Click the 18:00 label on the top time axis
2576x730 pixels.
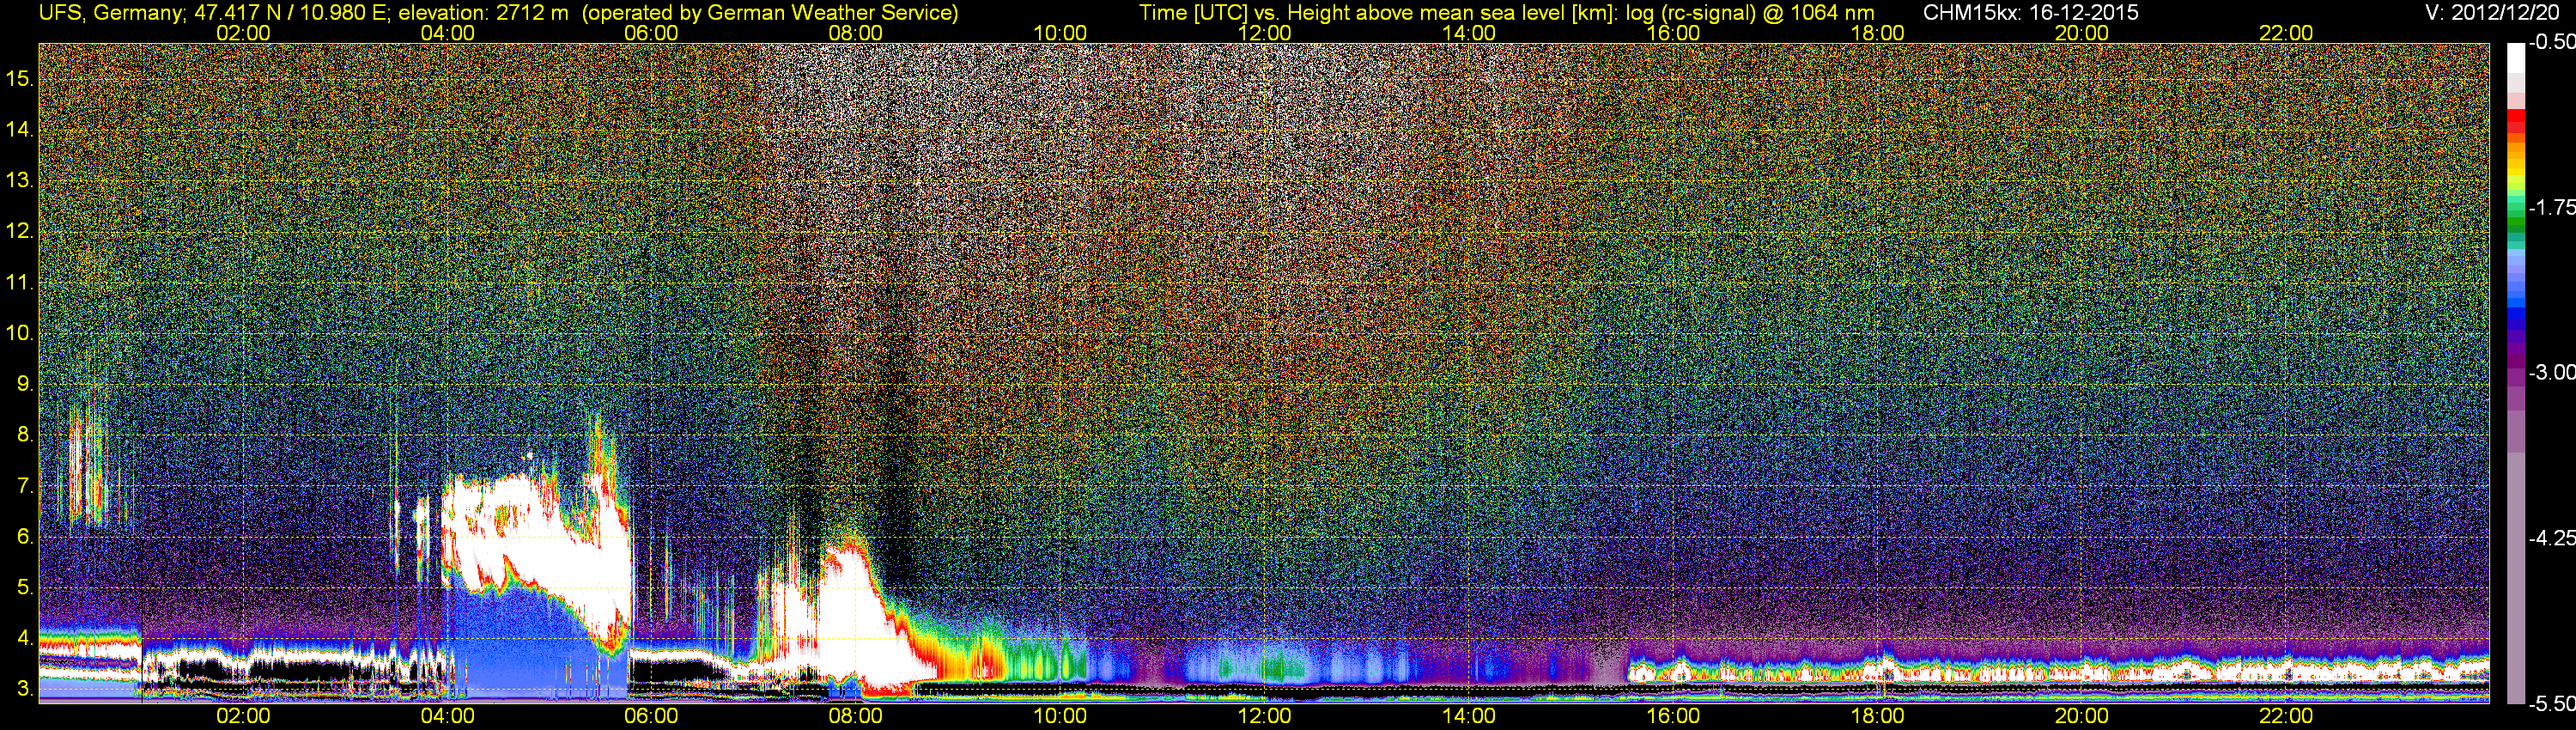(1877, 33)
